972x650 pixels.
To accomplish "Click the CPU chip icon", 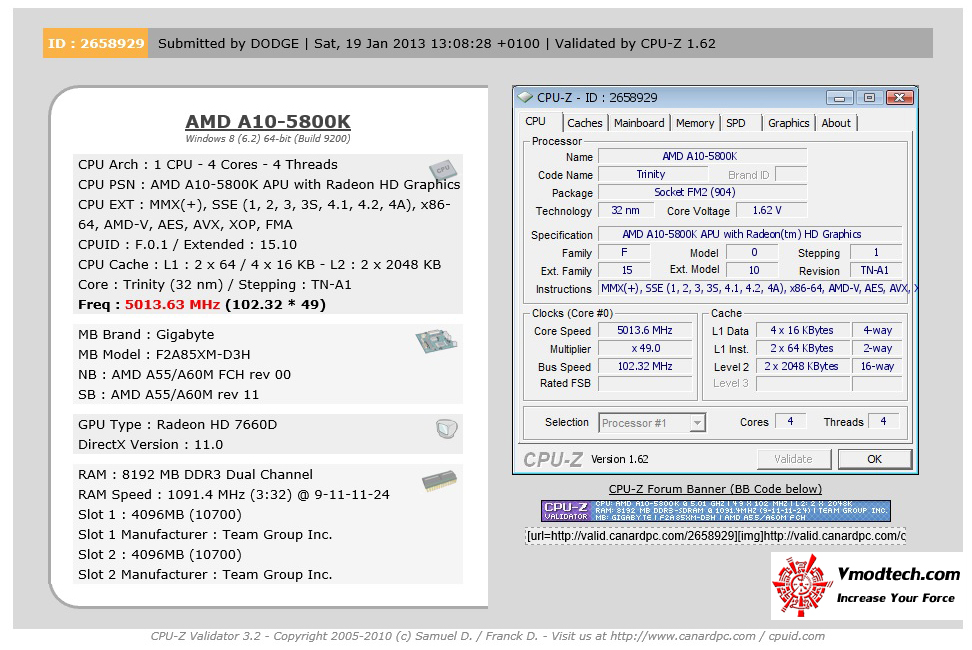I will pyautogui.click(x=443, y=170).
